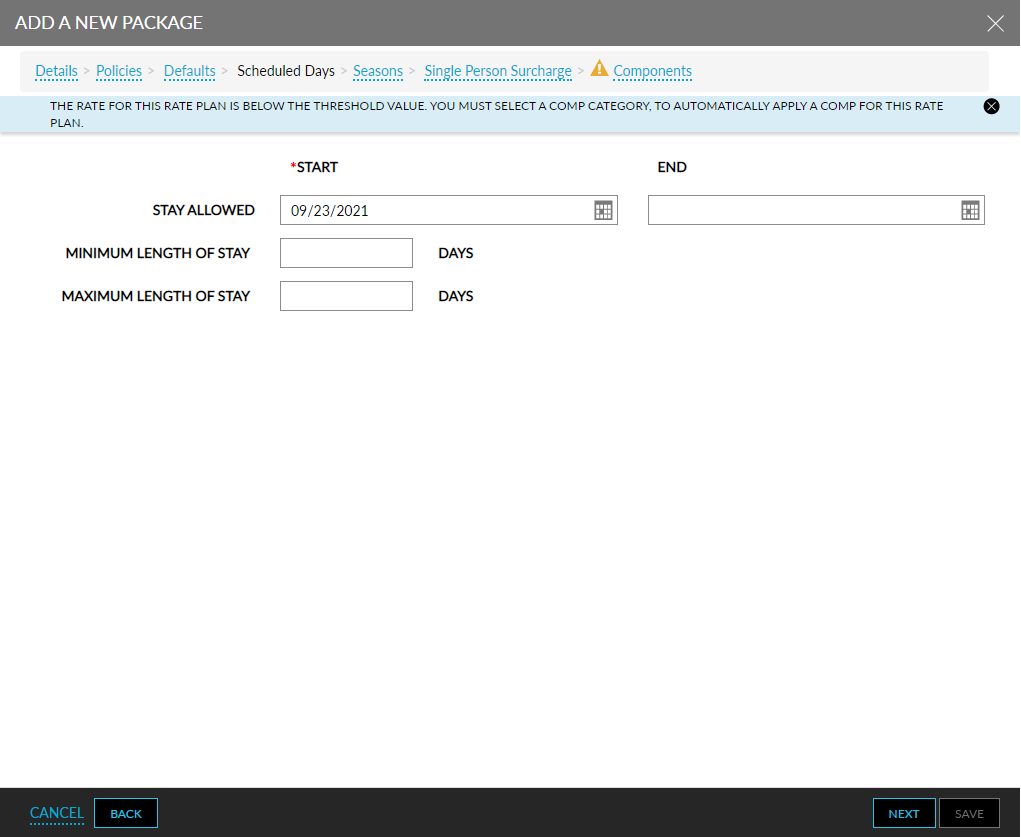Screen dimensions: 1021x837
Task: Dismiss the threshold warning banner
Action: (x=991, y=106)
